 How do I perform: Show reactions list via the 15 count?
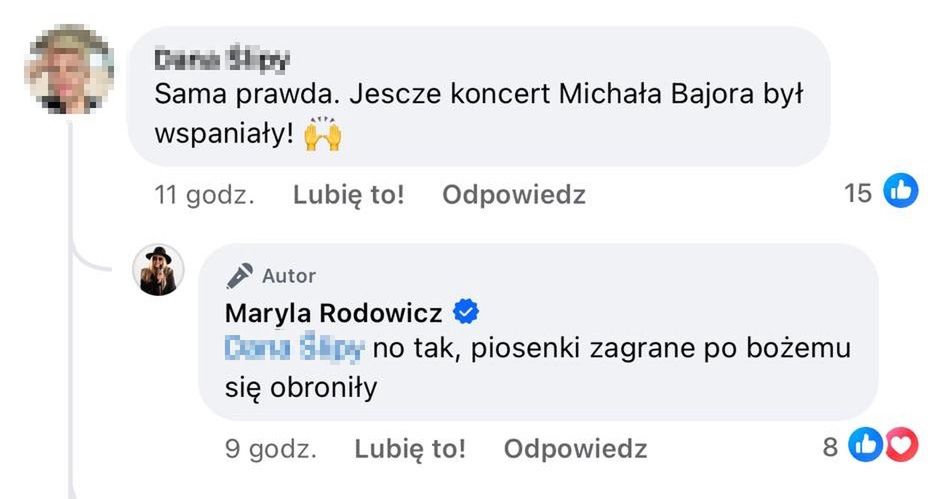click(858, 192)
